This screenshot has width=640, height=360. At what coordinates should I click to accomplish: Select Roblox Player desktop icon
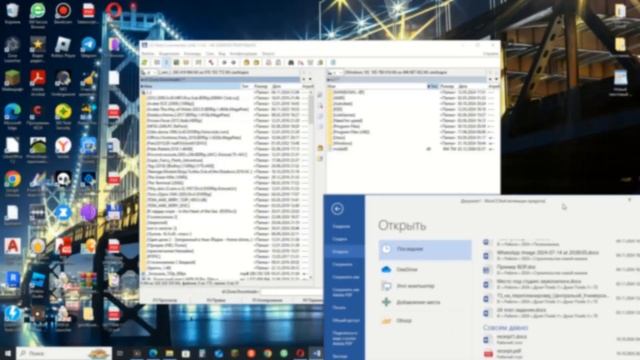pyautogui.click(x=63, y=47)
